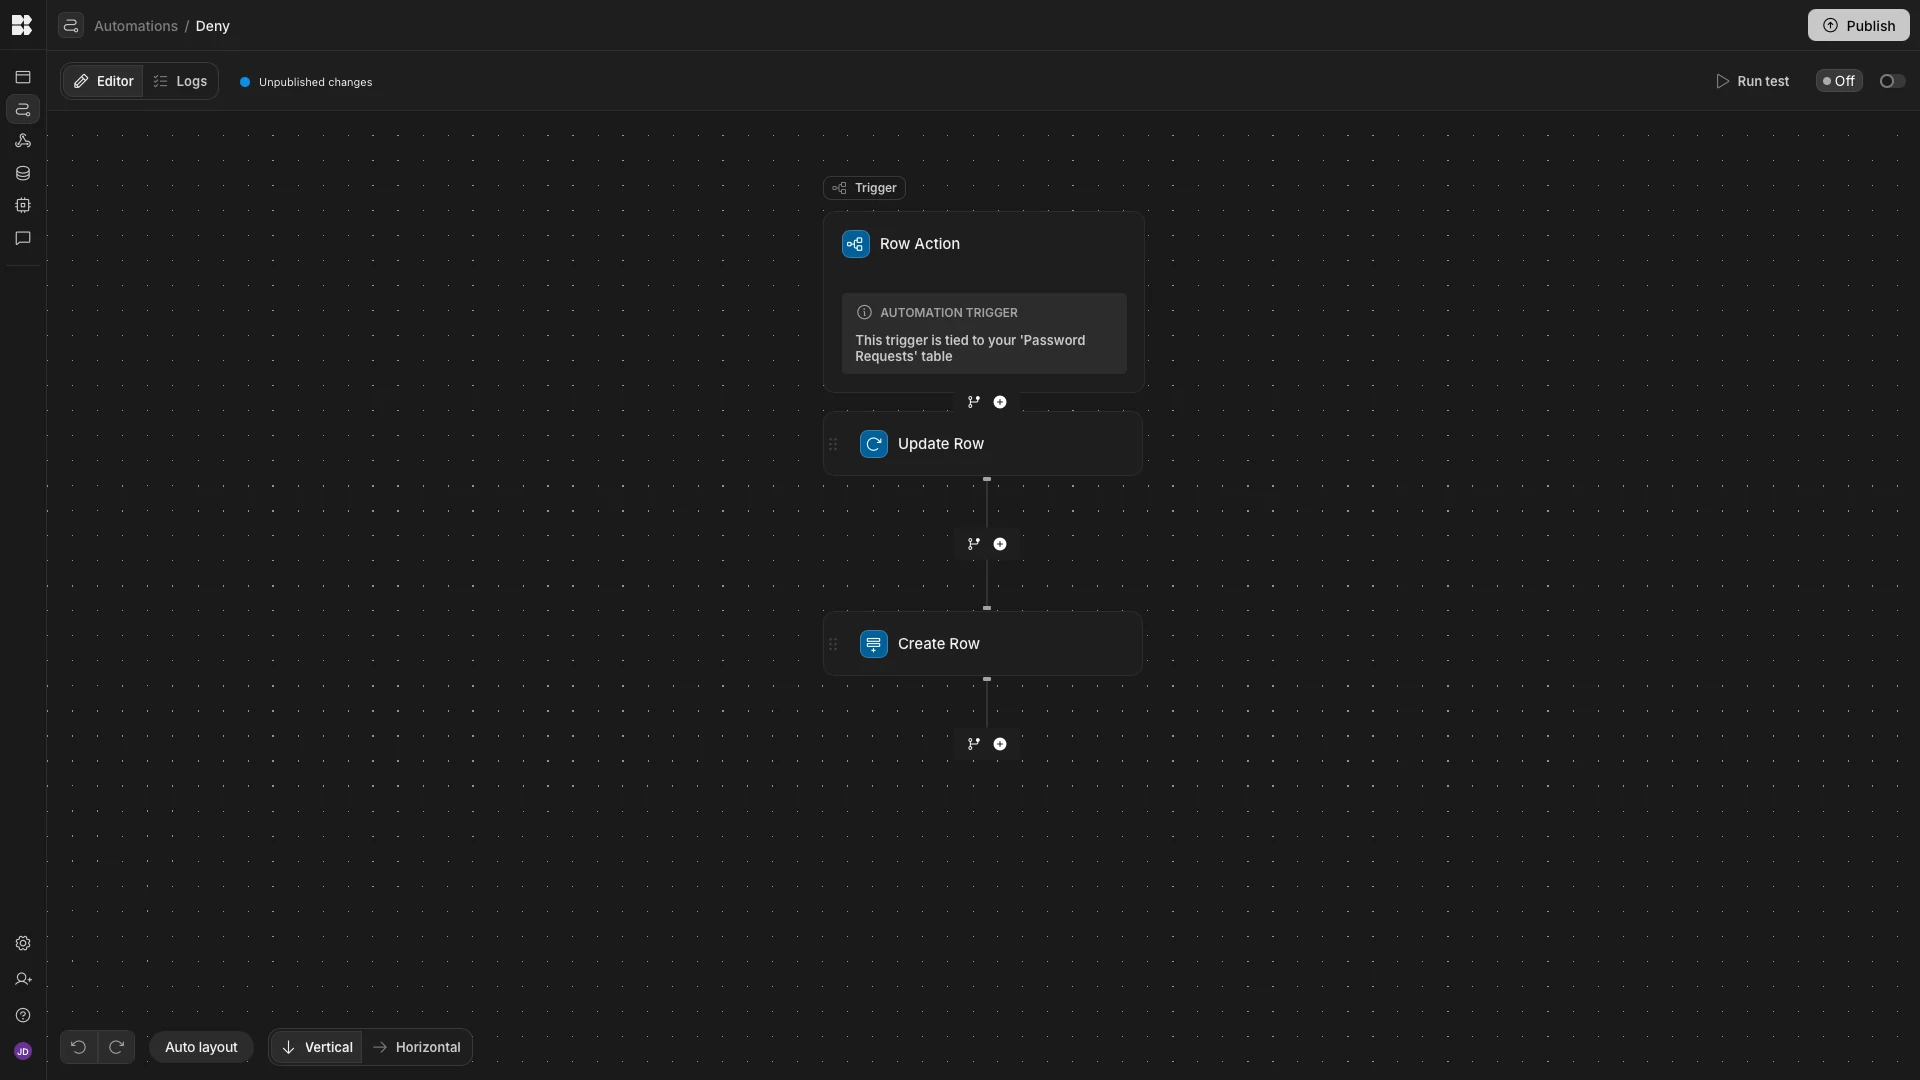Select the Row Action trigger title
This screenshot has width=1920, height=1080.
click(x=920, y=244)
